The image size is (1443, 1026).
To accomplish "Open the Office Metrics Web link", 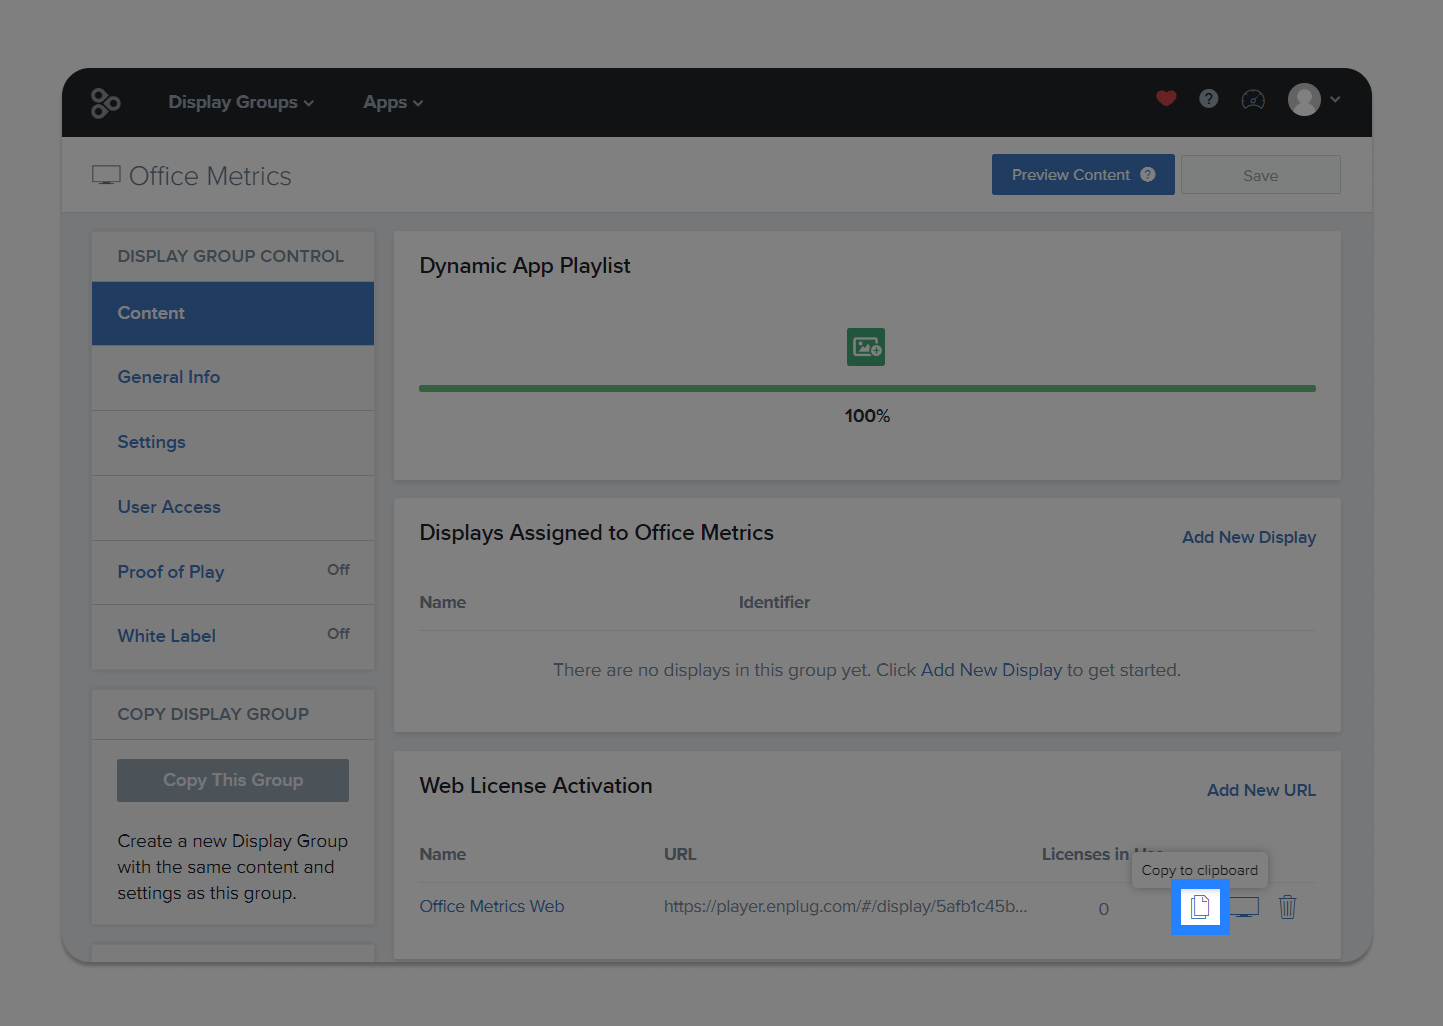I will 492,906.
